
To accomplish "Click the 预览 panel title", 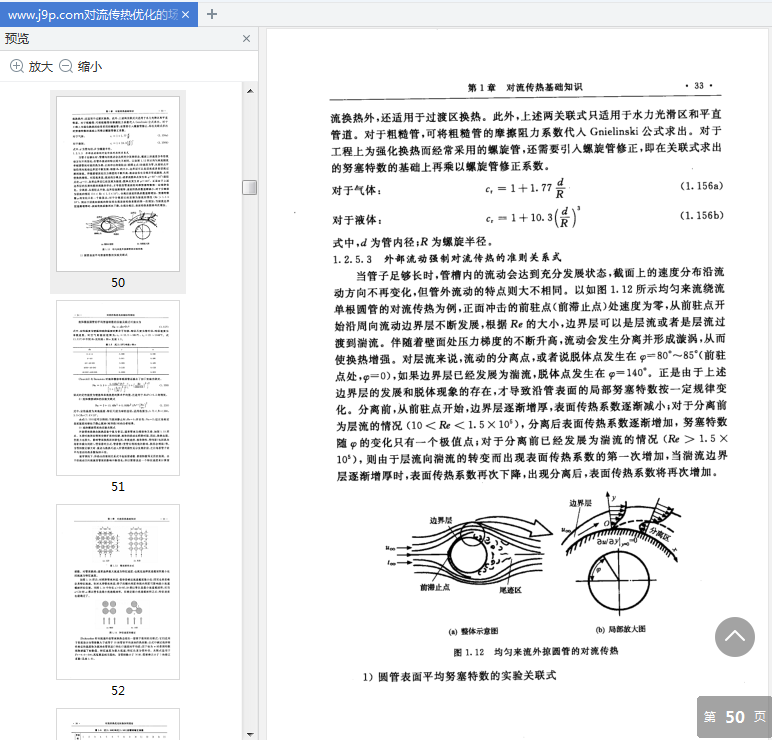I will 17,39.
